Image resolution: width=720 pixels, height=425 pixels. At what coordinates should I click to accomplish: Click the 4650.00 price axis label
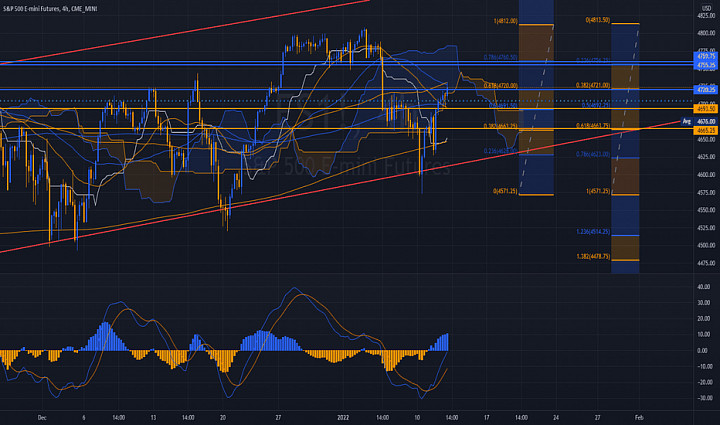706,140
